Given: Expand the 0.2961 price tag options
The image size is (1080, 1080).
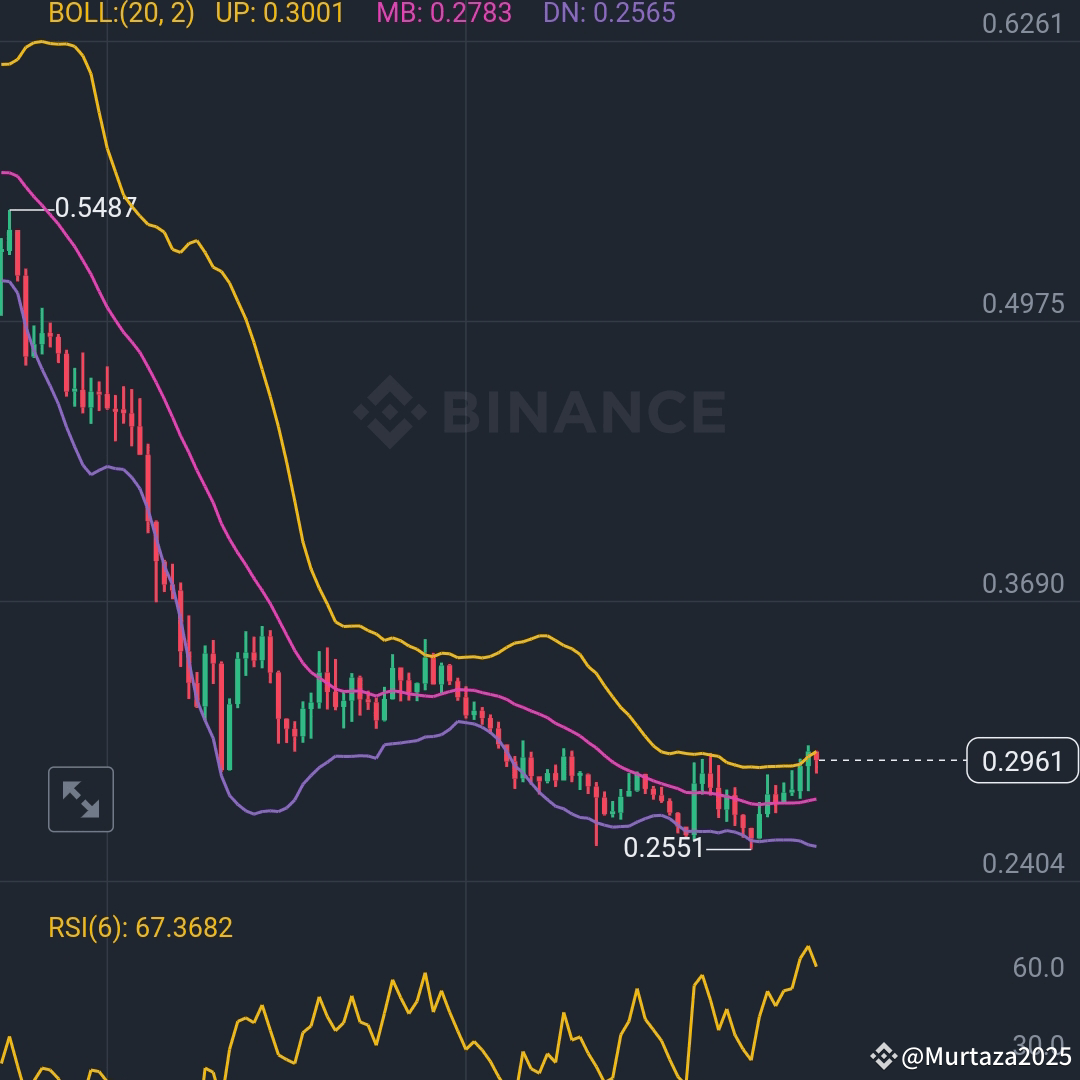Looking at the screenshot, I should coord(1020,762).
